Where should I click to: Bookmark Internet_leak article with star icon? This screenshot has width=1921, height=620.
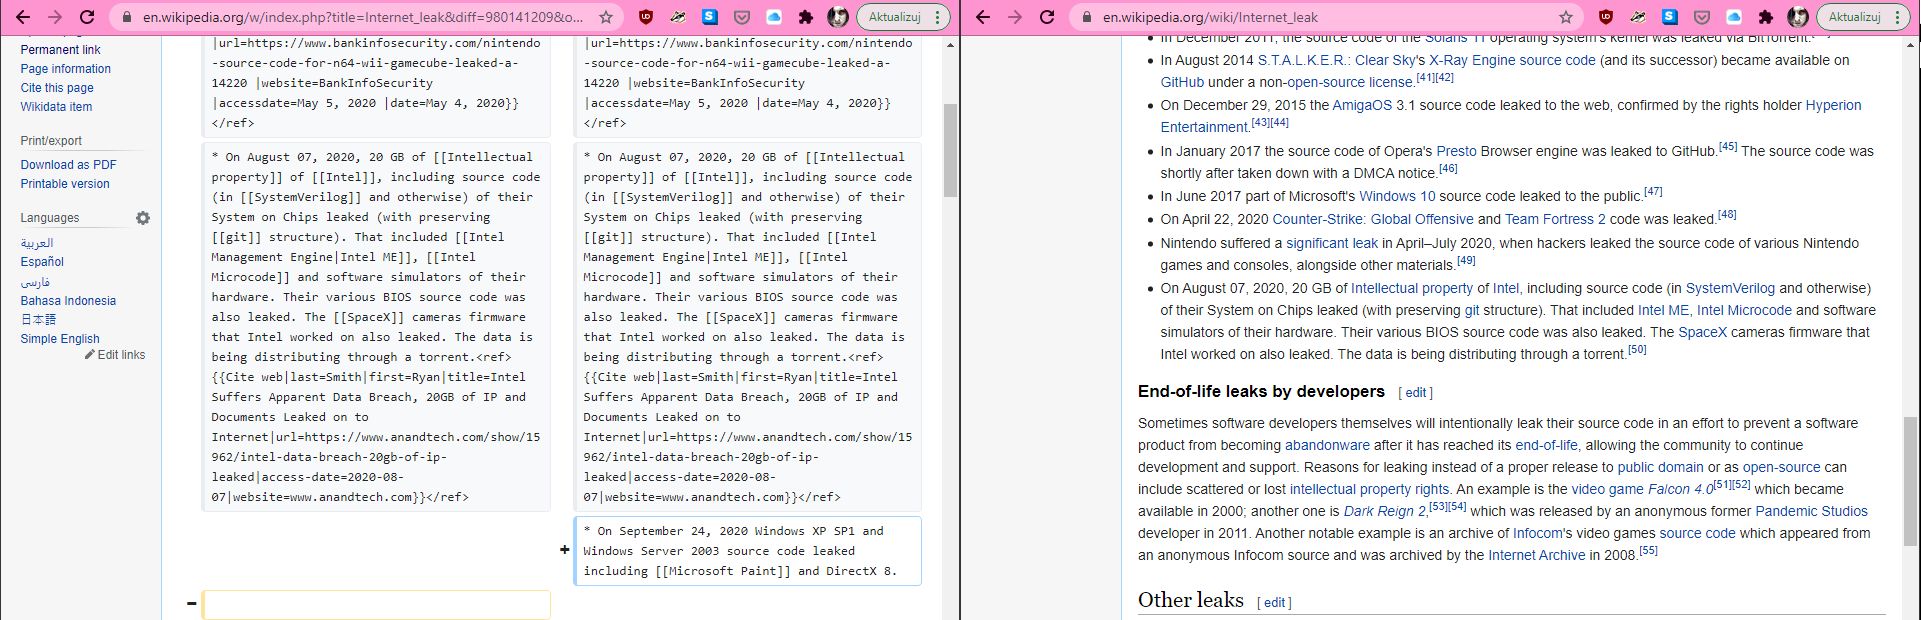1566,17
